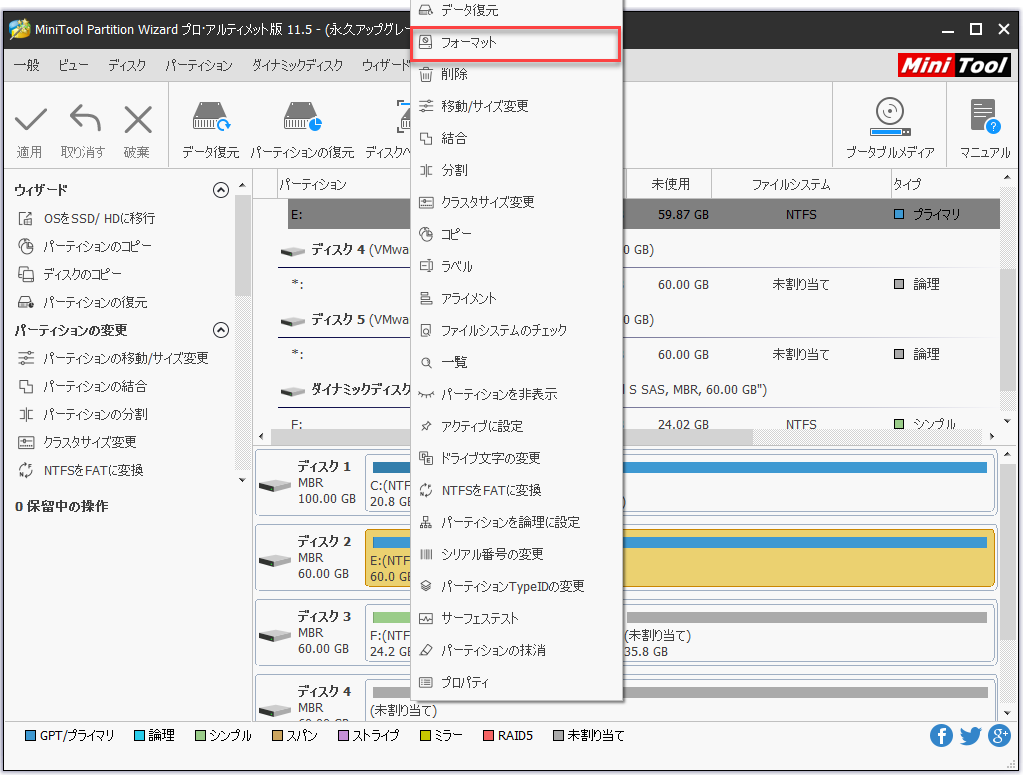
Task: Start Migrate OS to SSD/HD wizard
Action: (x=86, y=219)
